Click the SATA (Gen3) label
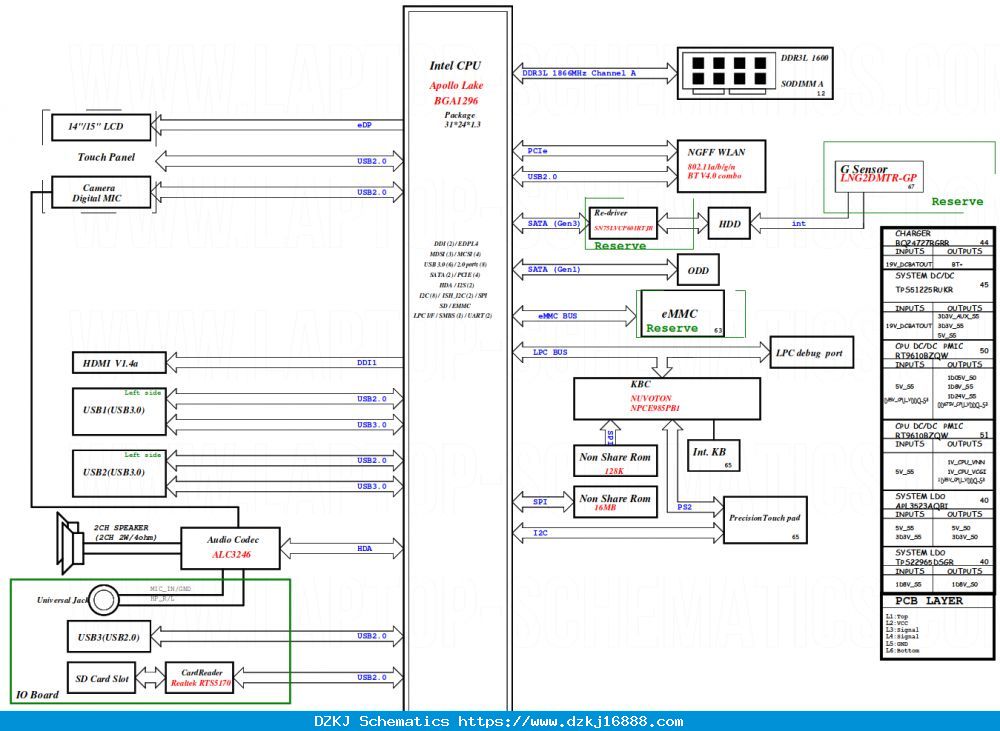 (554, 223)
